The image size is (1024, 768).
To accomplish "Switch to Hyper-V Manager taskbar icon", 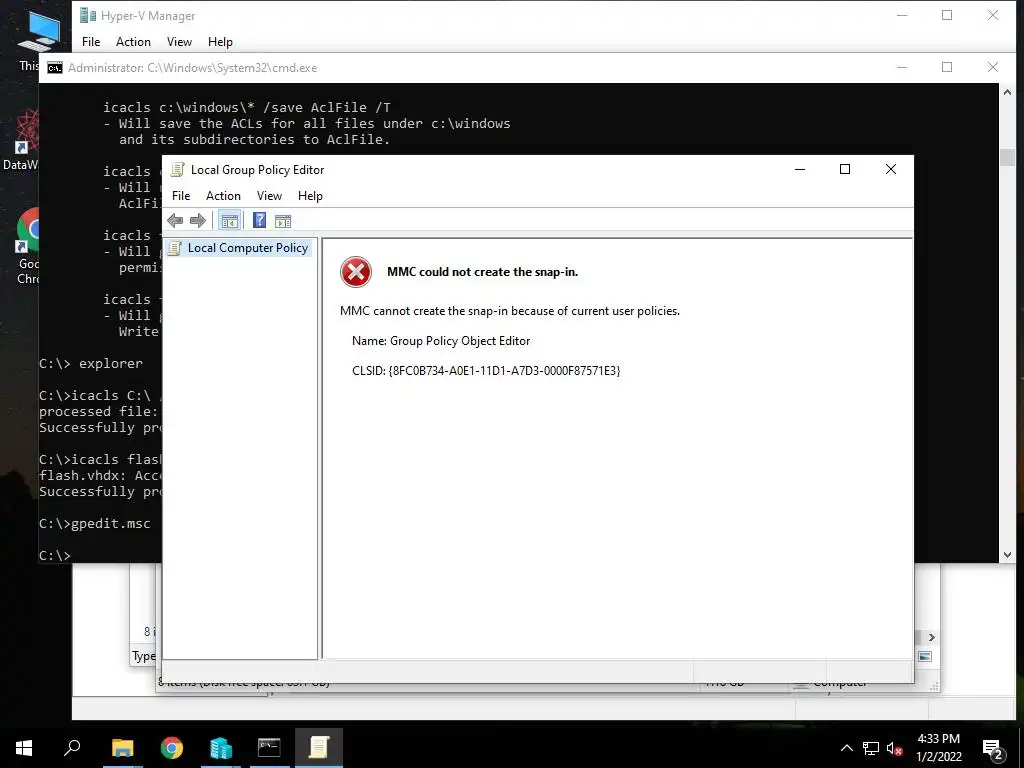I will click(221, 748).
